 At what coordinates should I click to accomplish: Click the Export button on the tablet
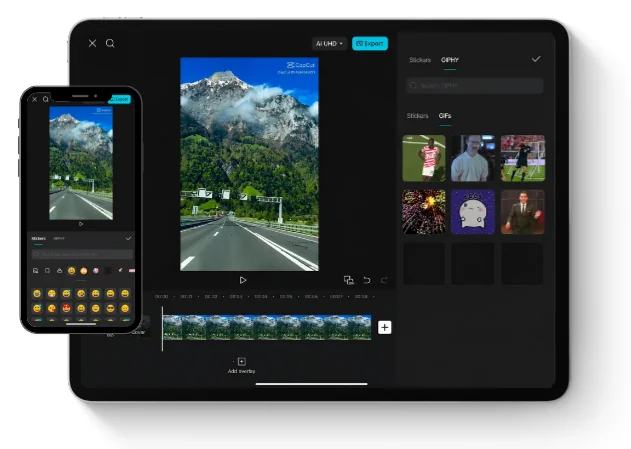pyautogui.click(x=370, y=43)
